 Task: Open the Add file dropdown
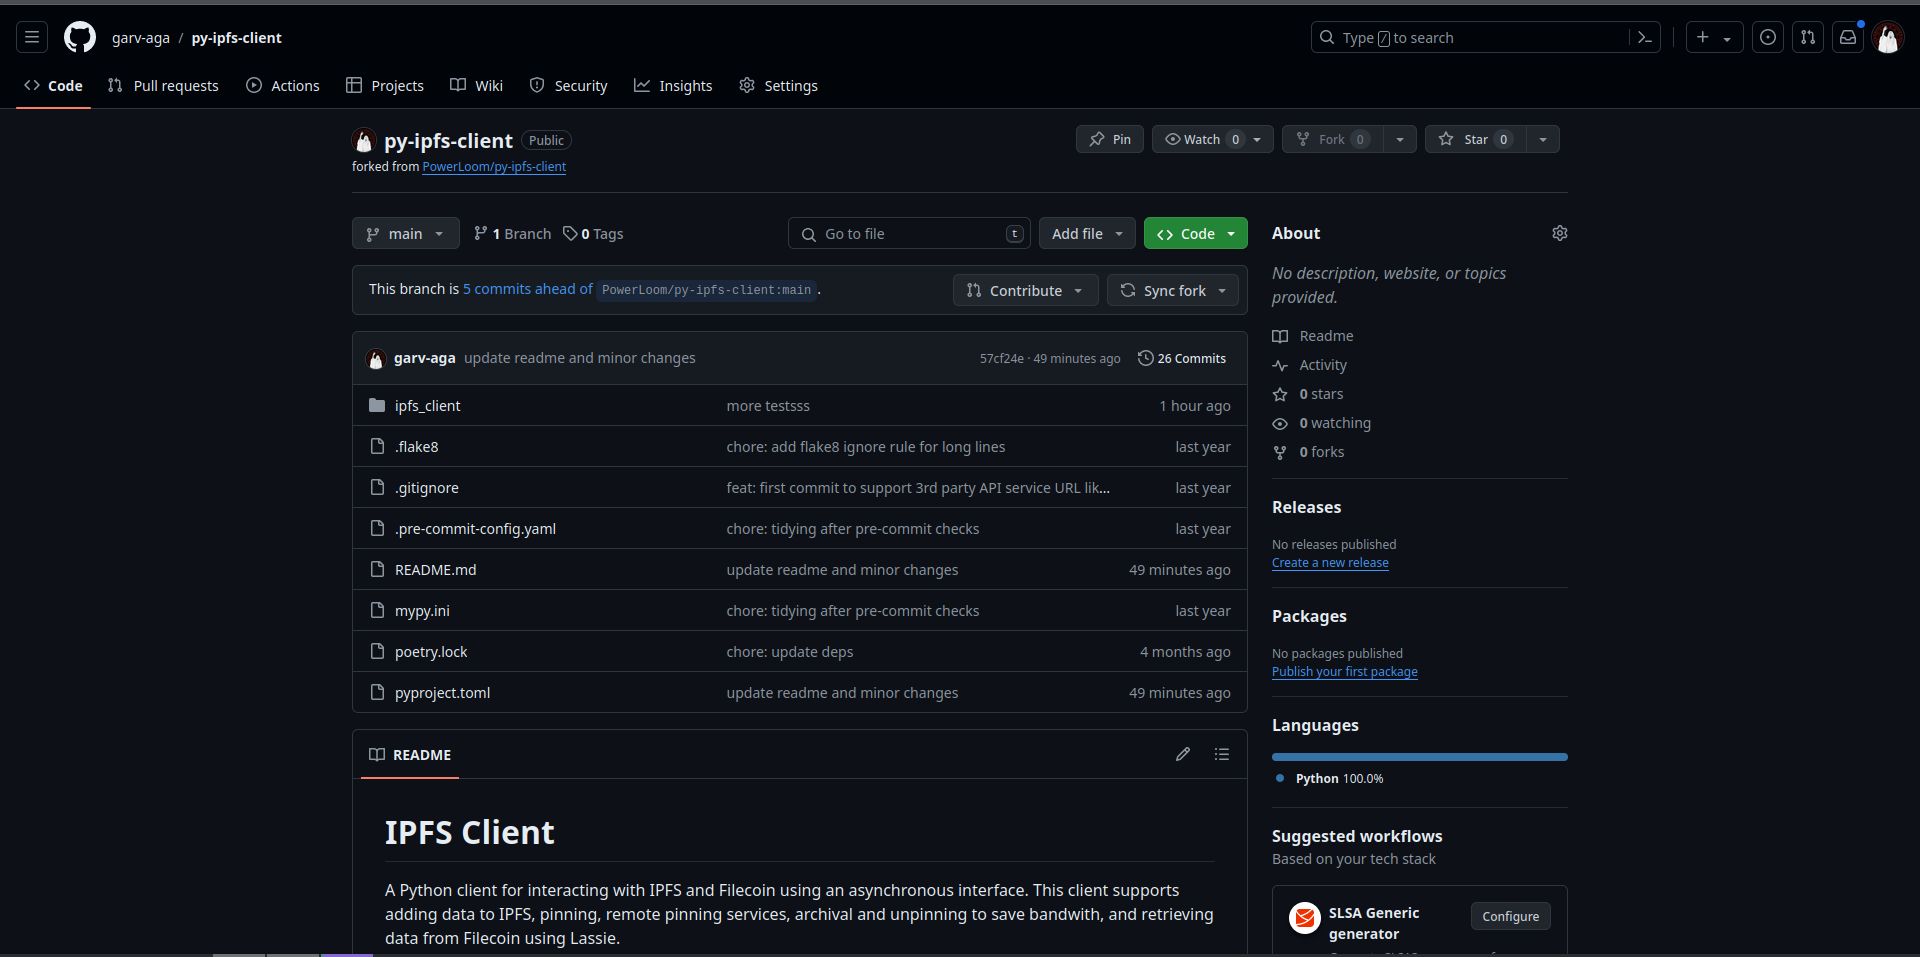tap(1087, 233)
